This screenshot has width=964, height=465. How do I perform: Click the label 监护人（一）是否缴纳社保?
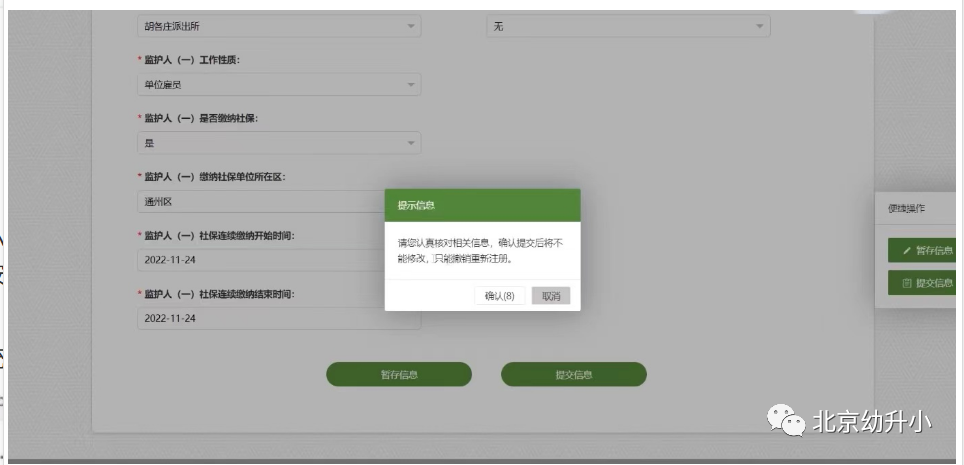tap(200, 118)
